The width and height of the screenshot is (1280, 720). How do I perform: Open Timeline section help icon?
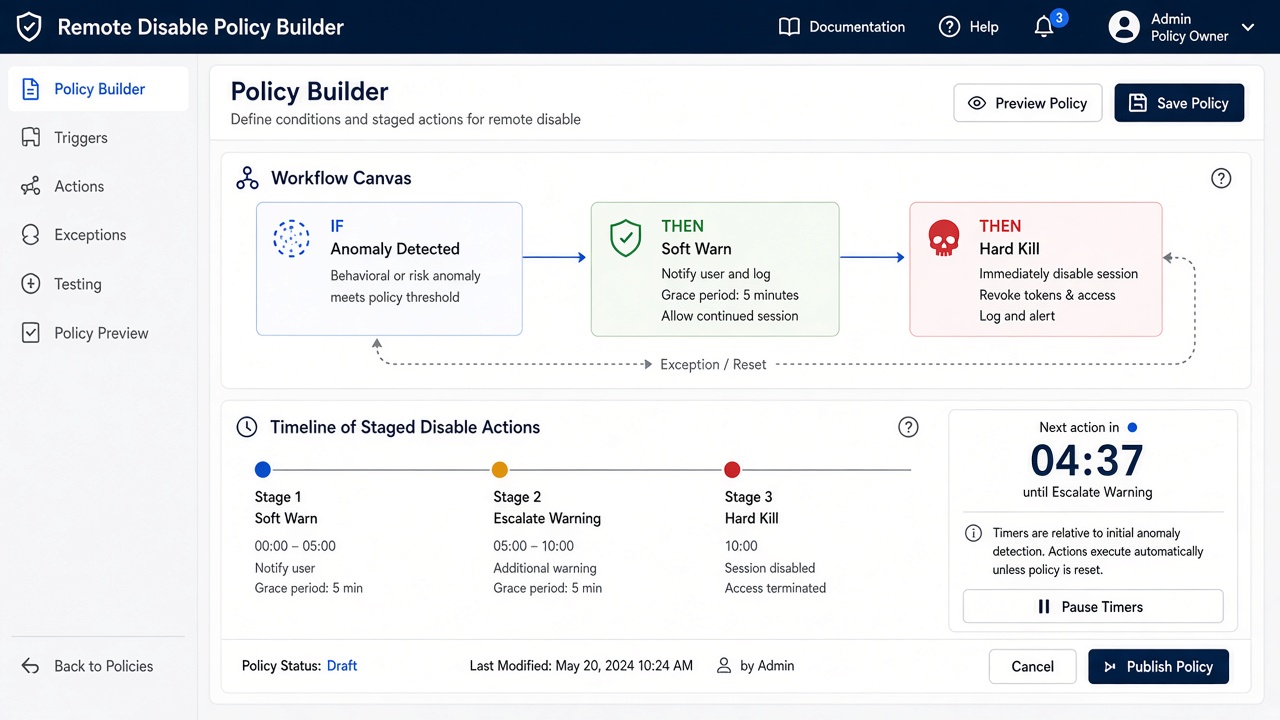pos(908,427)
